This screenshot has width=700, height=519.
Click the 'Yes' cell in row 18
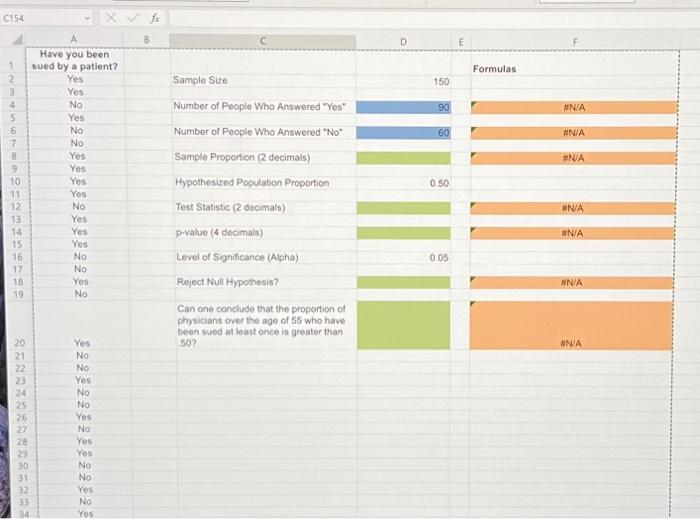pos(80,282)
